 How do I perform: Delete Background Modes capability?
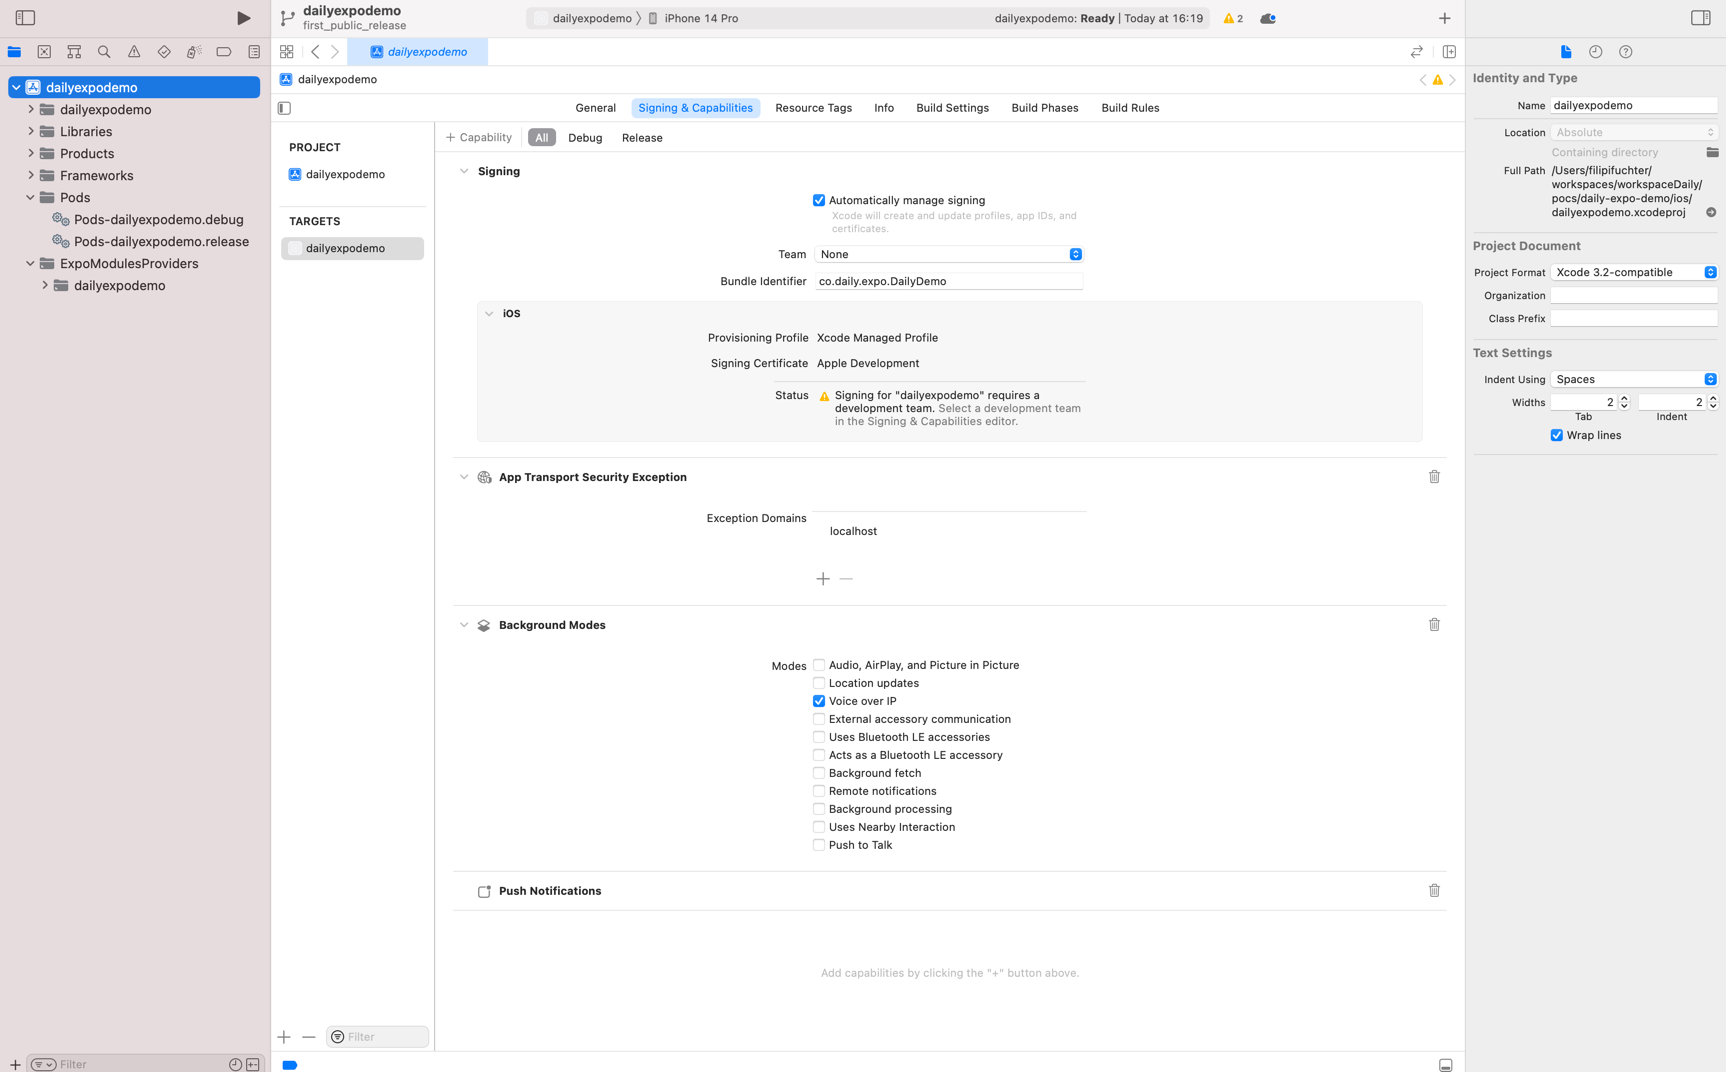click(1434, 625)
